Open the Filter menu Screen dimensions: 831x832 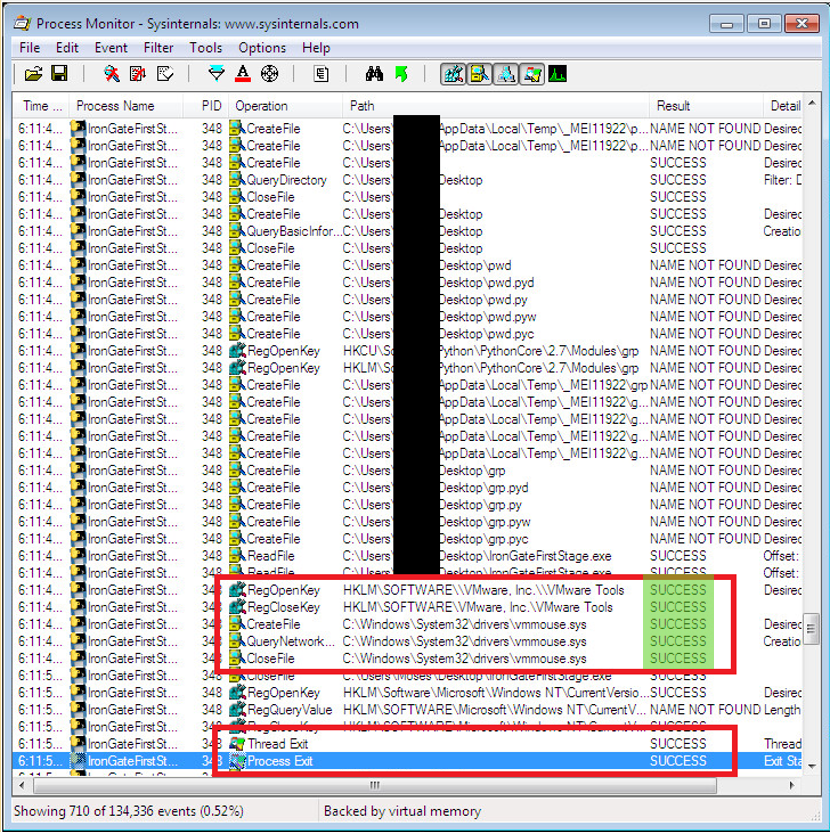click(x=158, y=48)
